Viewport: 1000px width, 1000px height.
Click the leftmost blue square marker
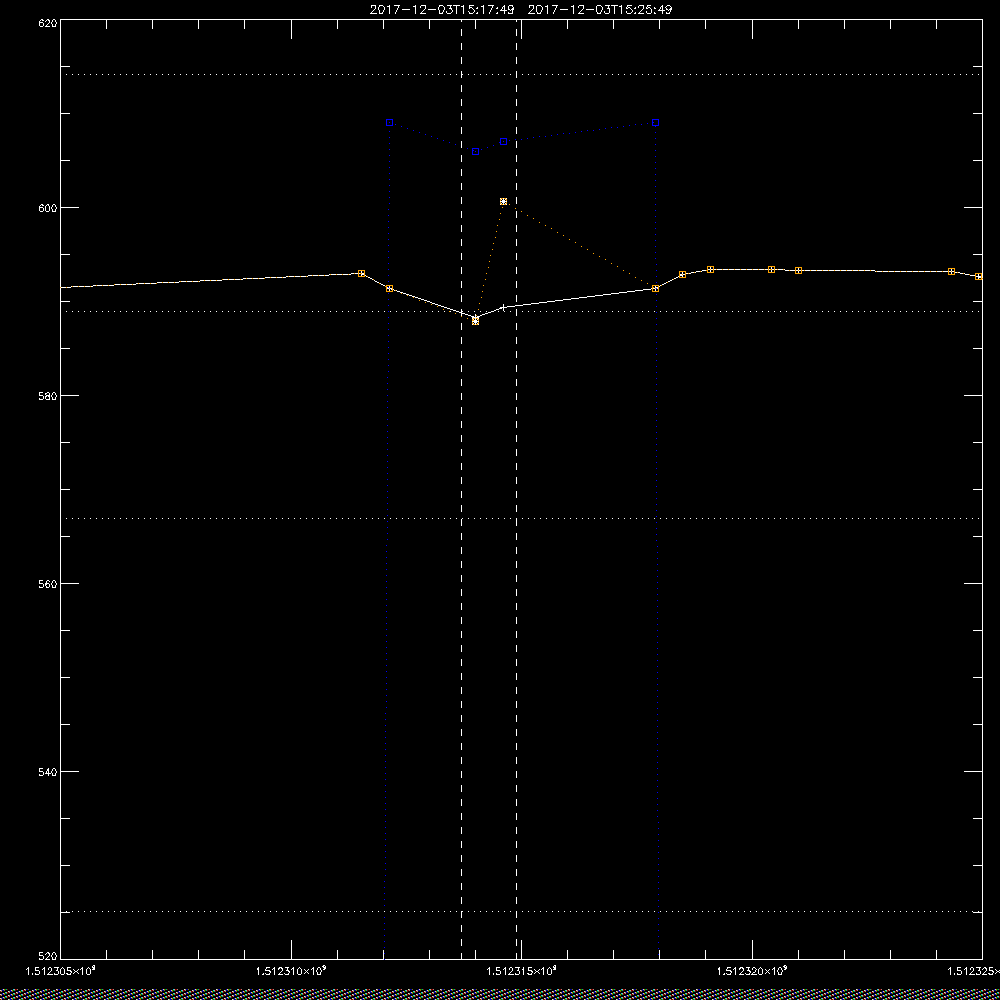390,122
